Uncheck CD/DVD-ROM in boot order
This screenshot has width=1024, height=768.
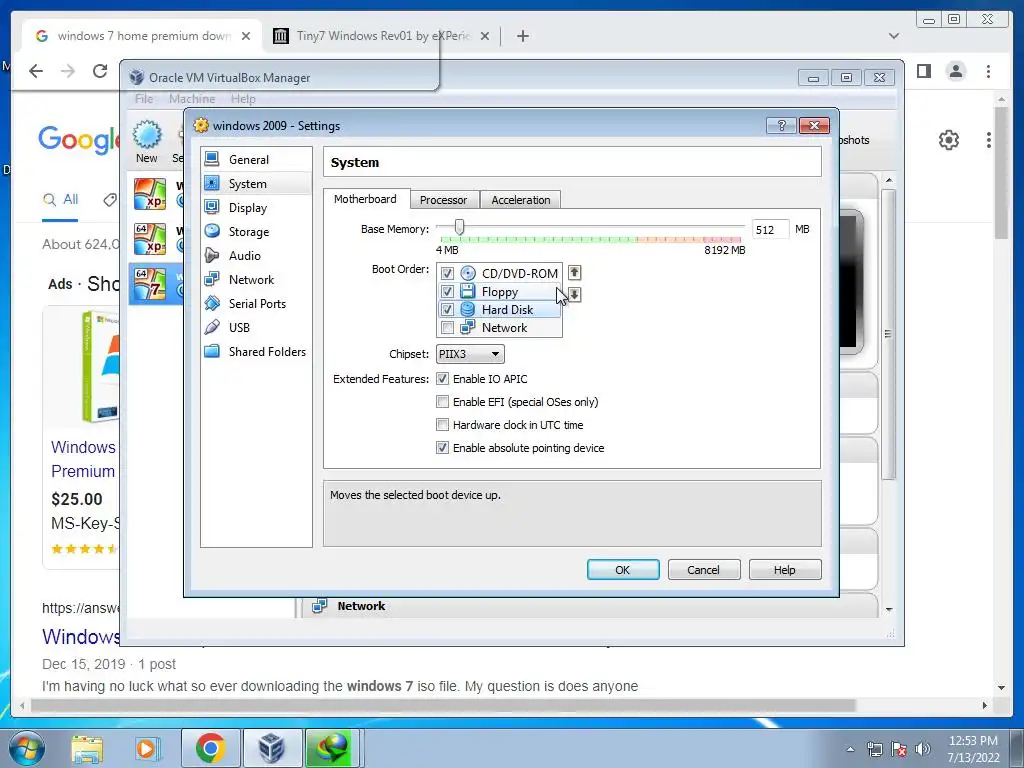point(447,273)
